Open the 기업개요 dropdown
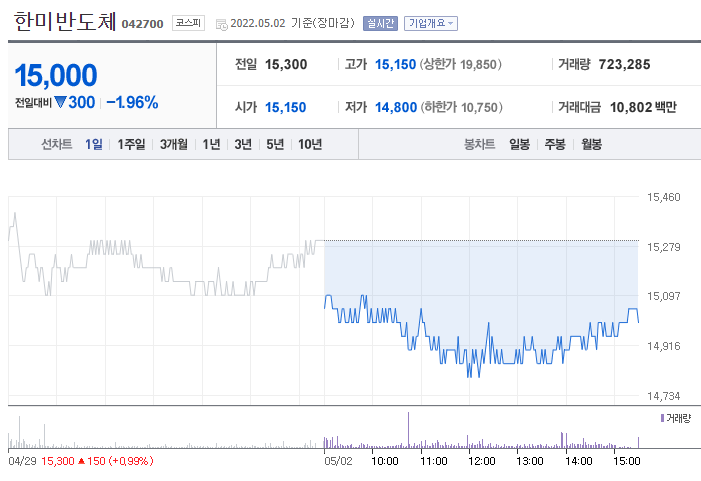Viewport: 701px width, 481px height. [x=431, y=23]
